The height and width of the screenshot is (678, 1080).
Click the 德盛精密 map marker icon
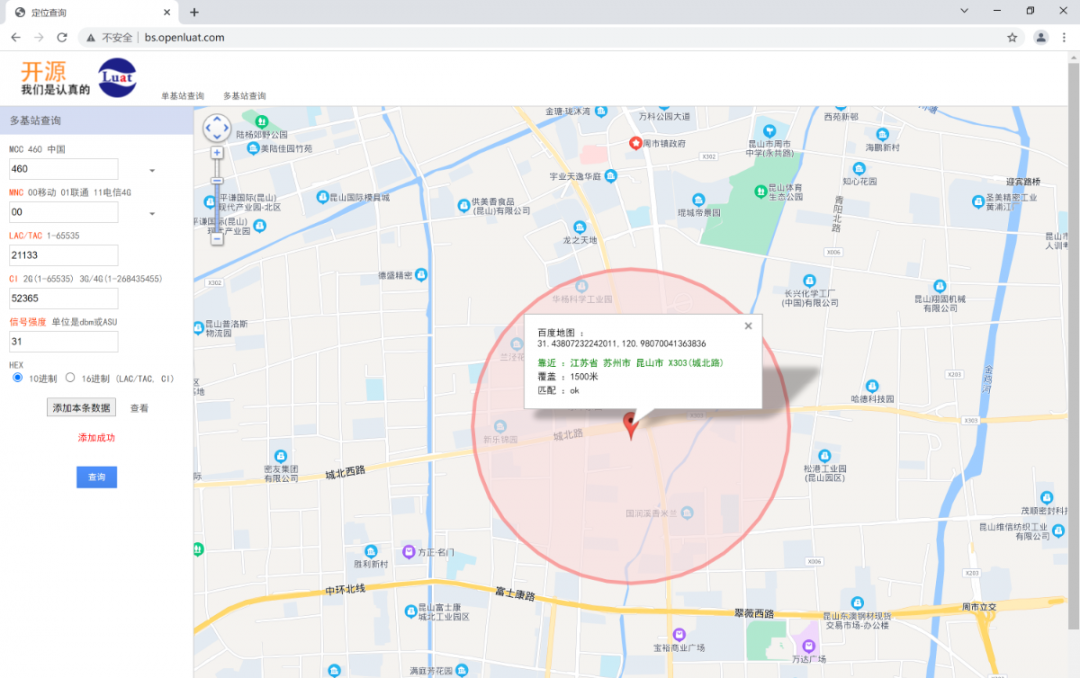click(x=421, y=275)
